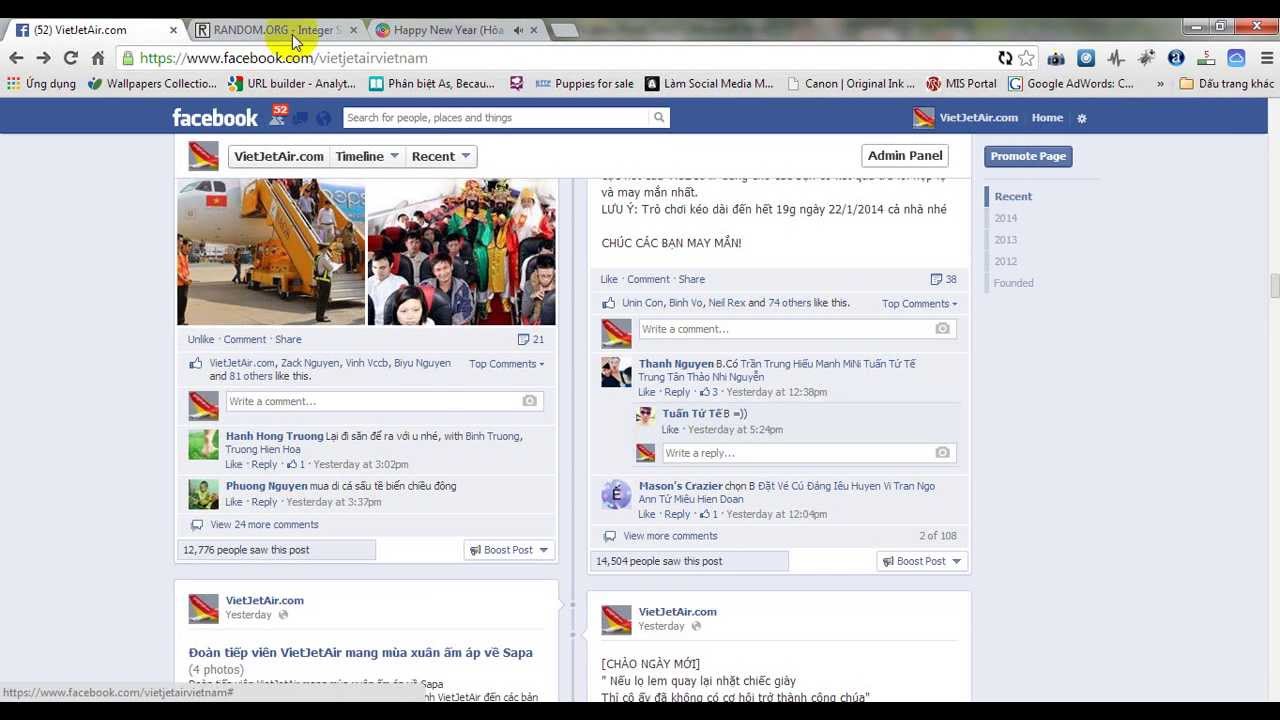Close the Happy New Year tab
The image size is (1280, 720).
coord(533,30)
